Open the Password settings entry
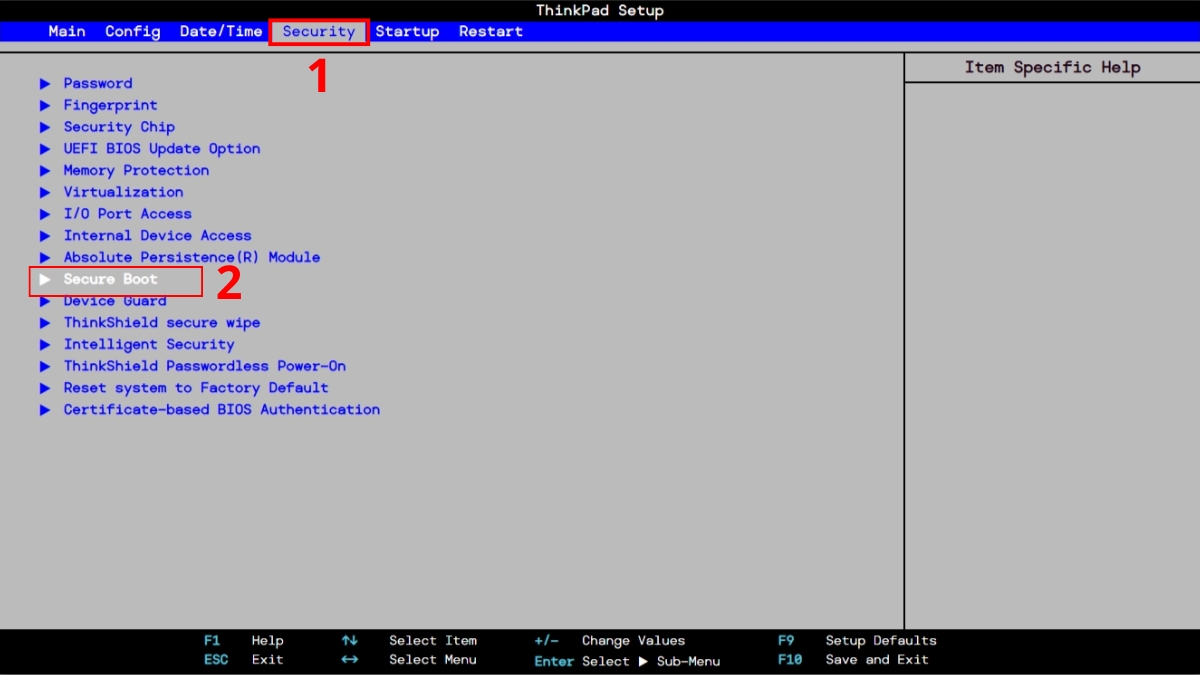Image resolution: width=1200 pixels, height=675 pixels. coord(98,83)
